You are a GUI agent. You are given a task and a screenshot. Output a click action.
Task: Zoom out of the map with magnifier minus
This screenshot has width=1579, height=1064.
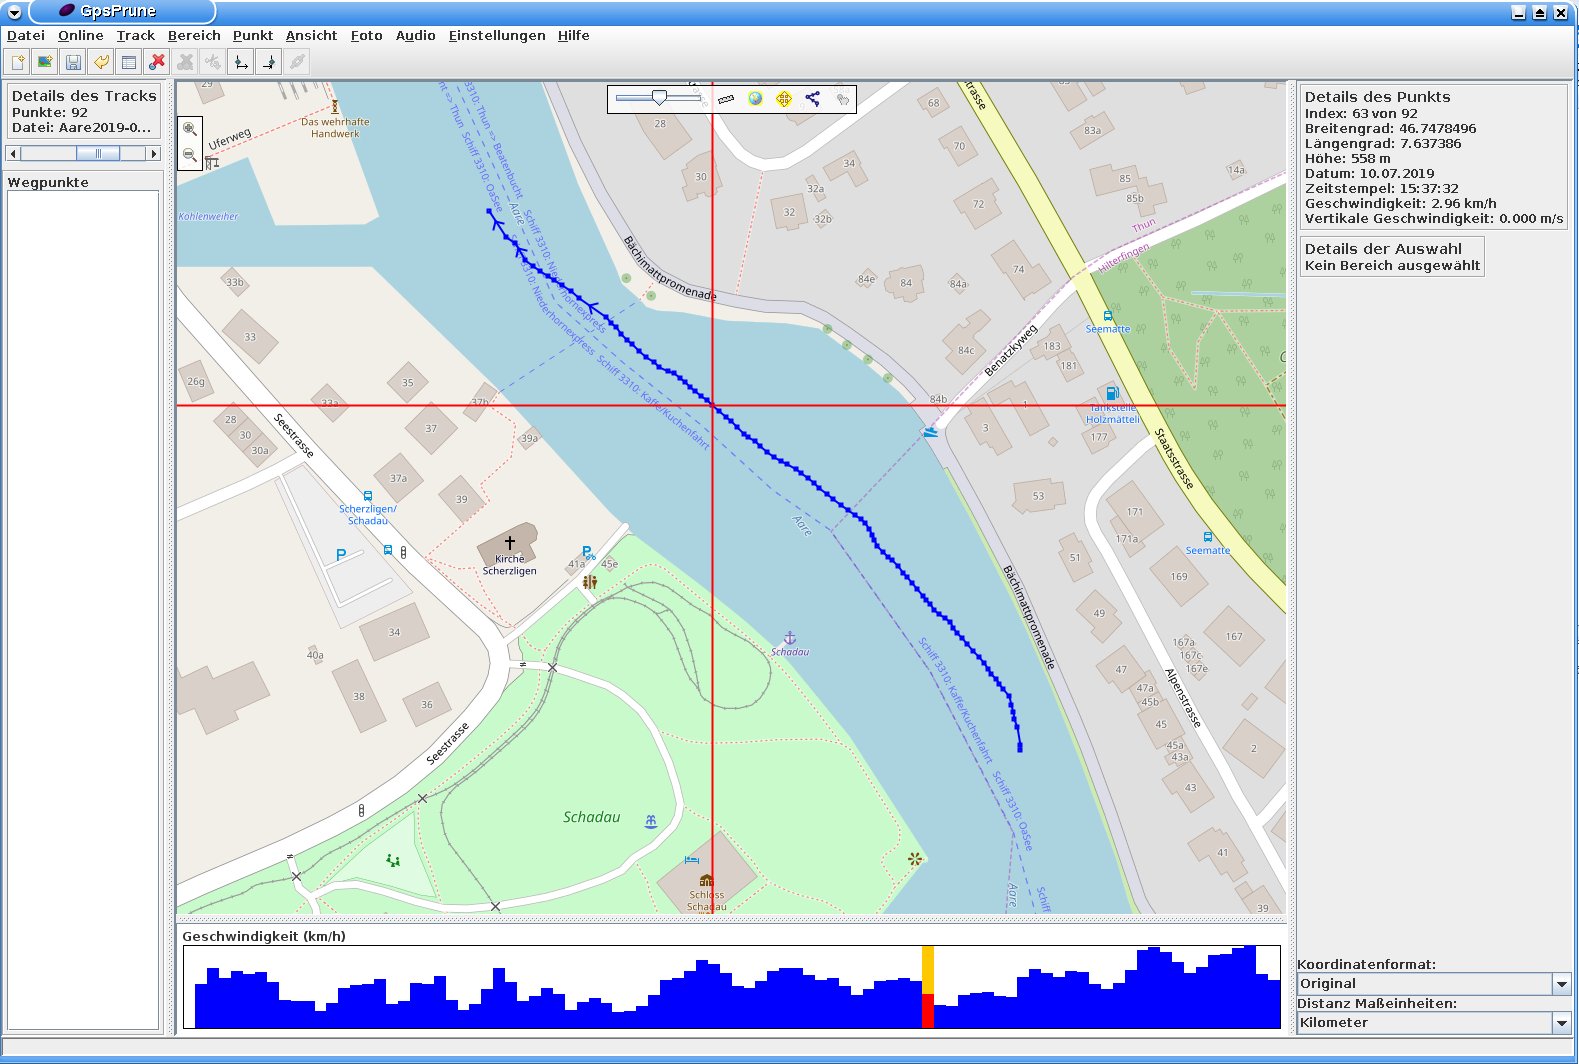[189, 155]
